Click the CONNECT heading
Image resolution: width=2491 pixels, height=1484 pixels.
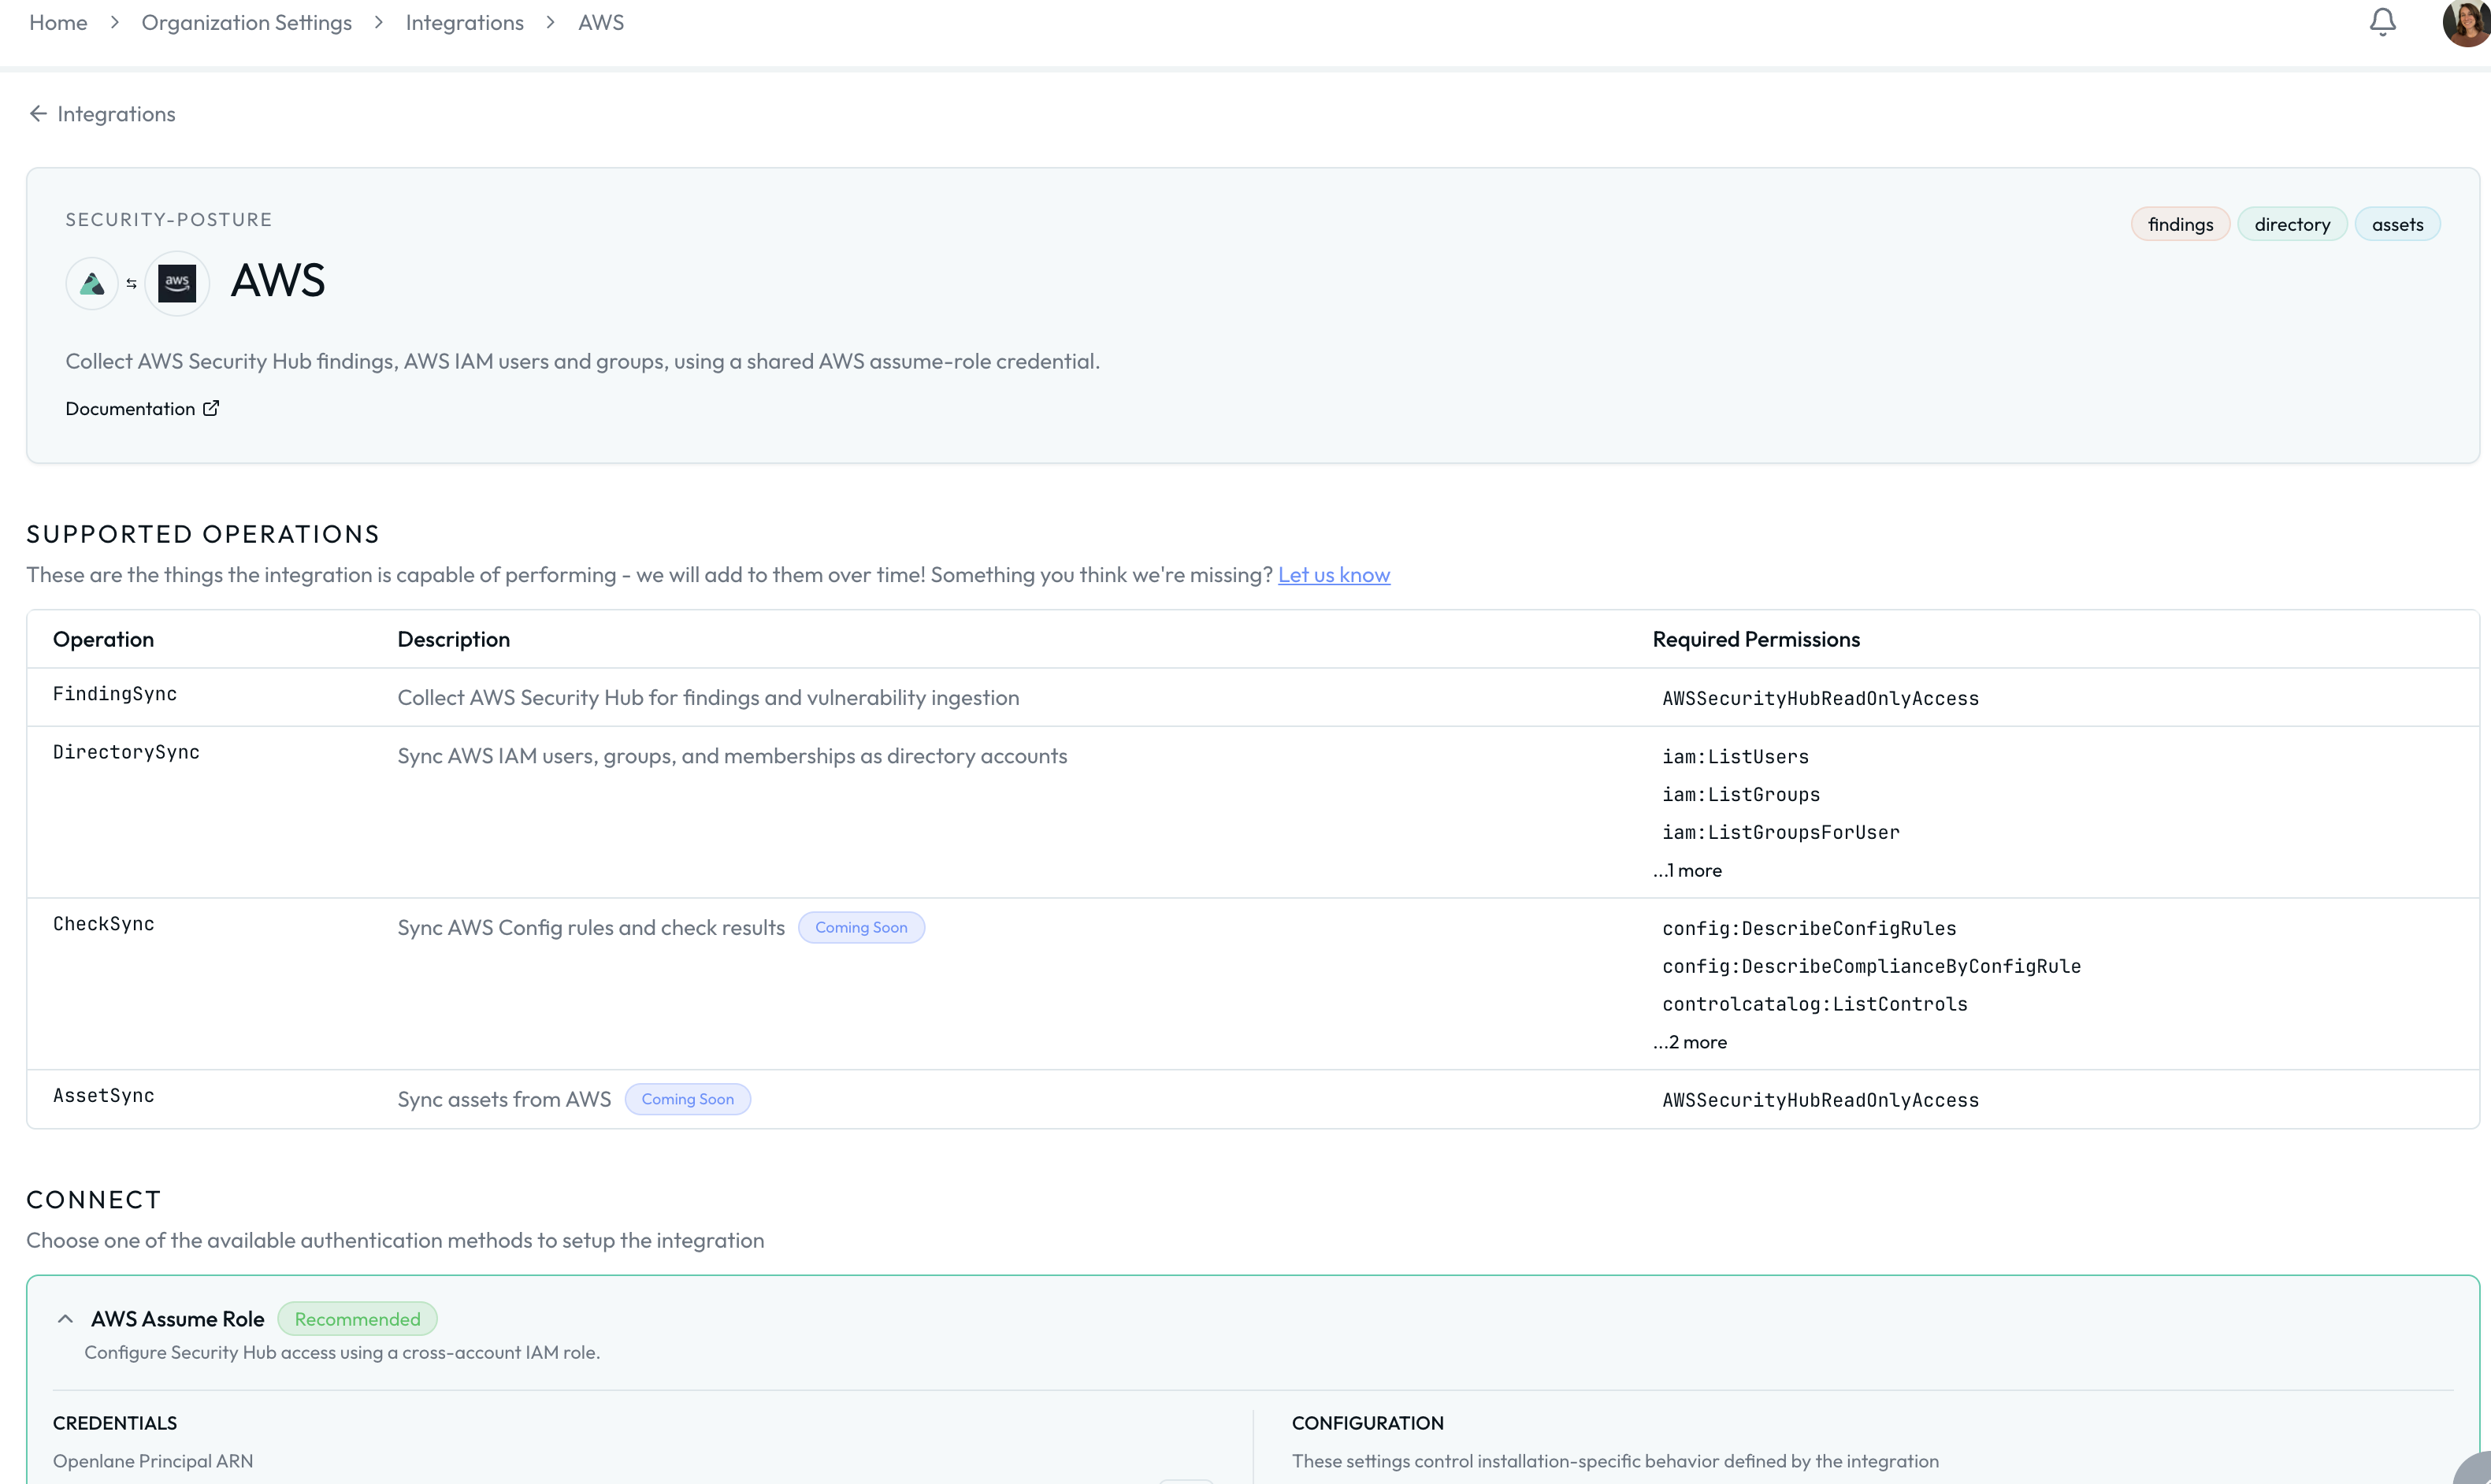point(93,1200)
